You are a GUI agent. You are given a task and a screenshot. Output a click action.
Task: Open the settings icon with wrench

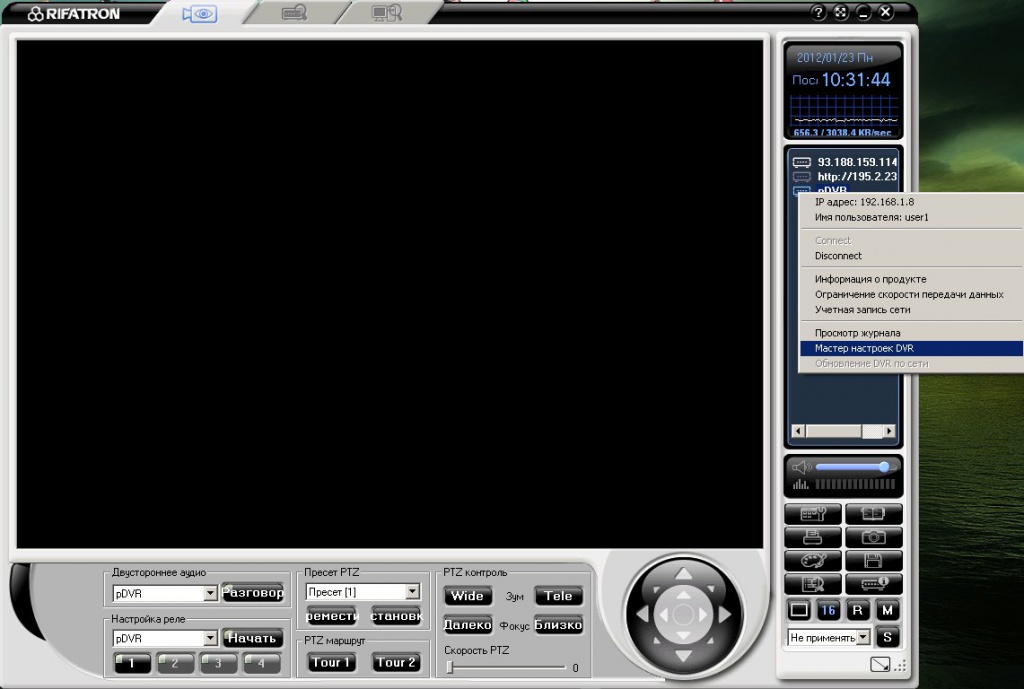(813, 514)
